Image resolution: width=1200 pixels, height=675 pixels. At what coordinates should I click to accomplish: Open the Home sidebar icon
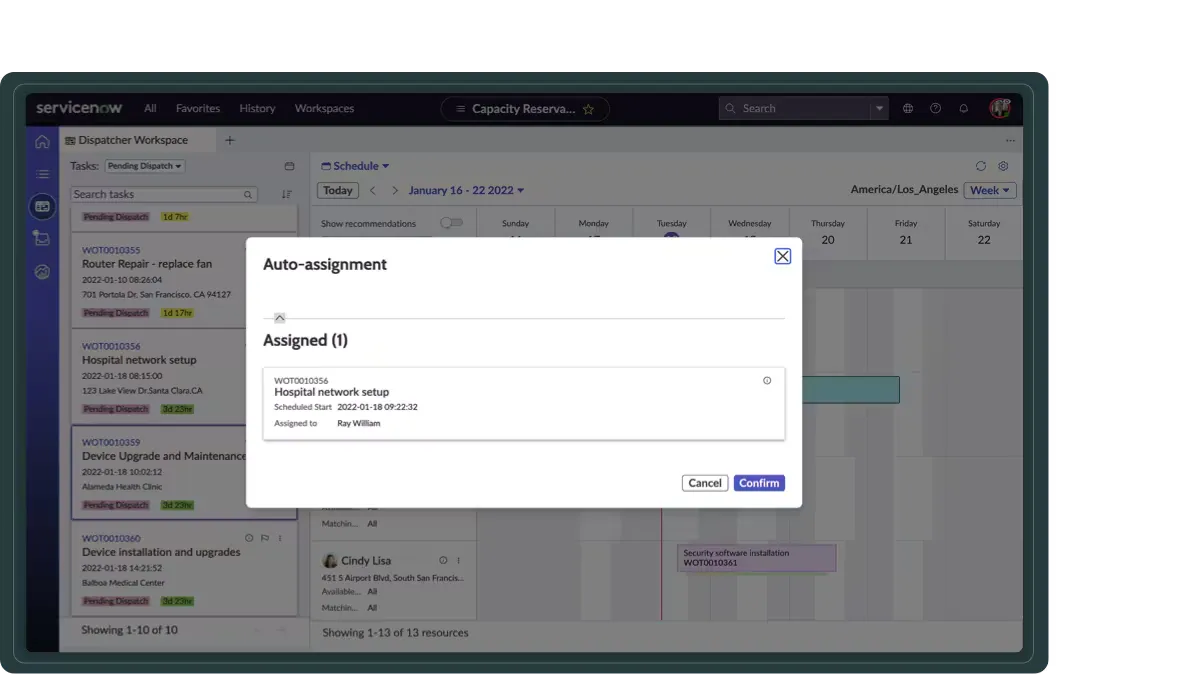coord(42,141)
